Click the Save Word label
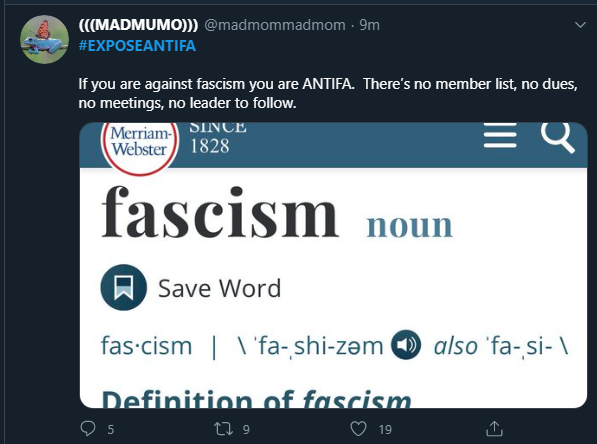The width and height of the screenshot is (597, 444). [x=219, y=288]
